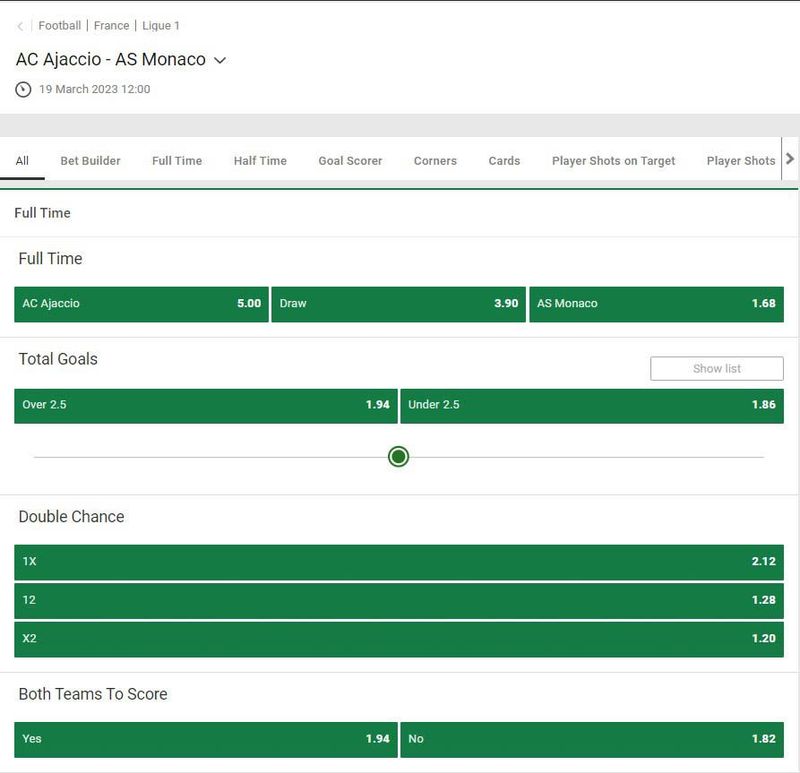
Task: Choose Double Chance 1X at 2.12
Action: click(x=399, y=562)
